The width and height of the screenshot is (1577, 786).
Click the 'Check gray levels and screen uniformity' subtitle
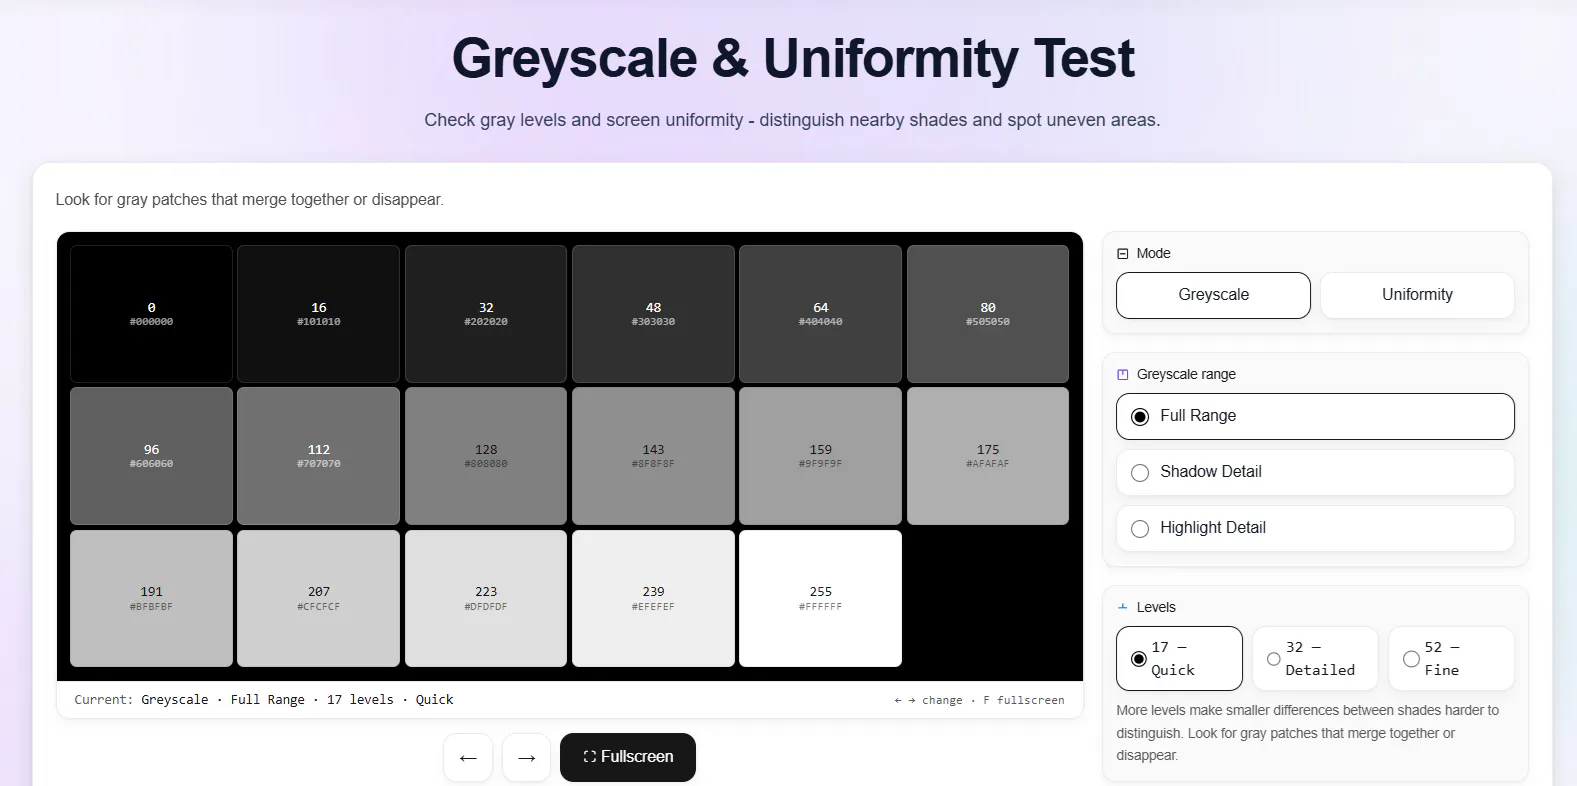click(792, 120)
